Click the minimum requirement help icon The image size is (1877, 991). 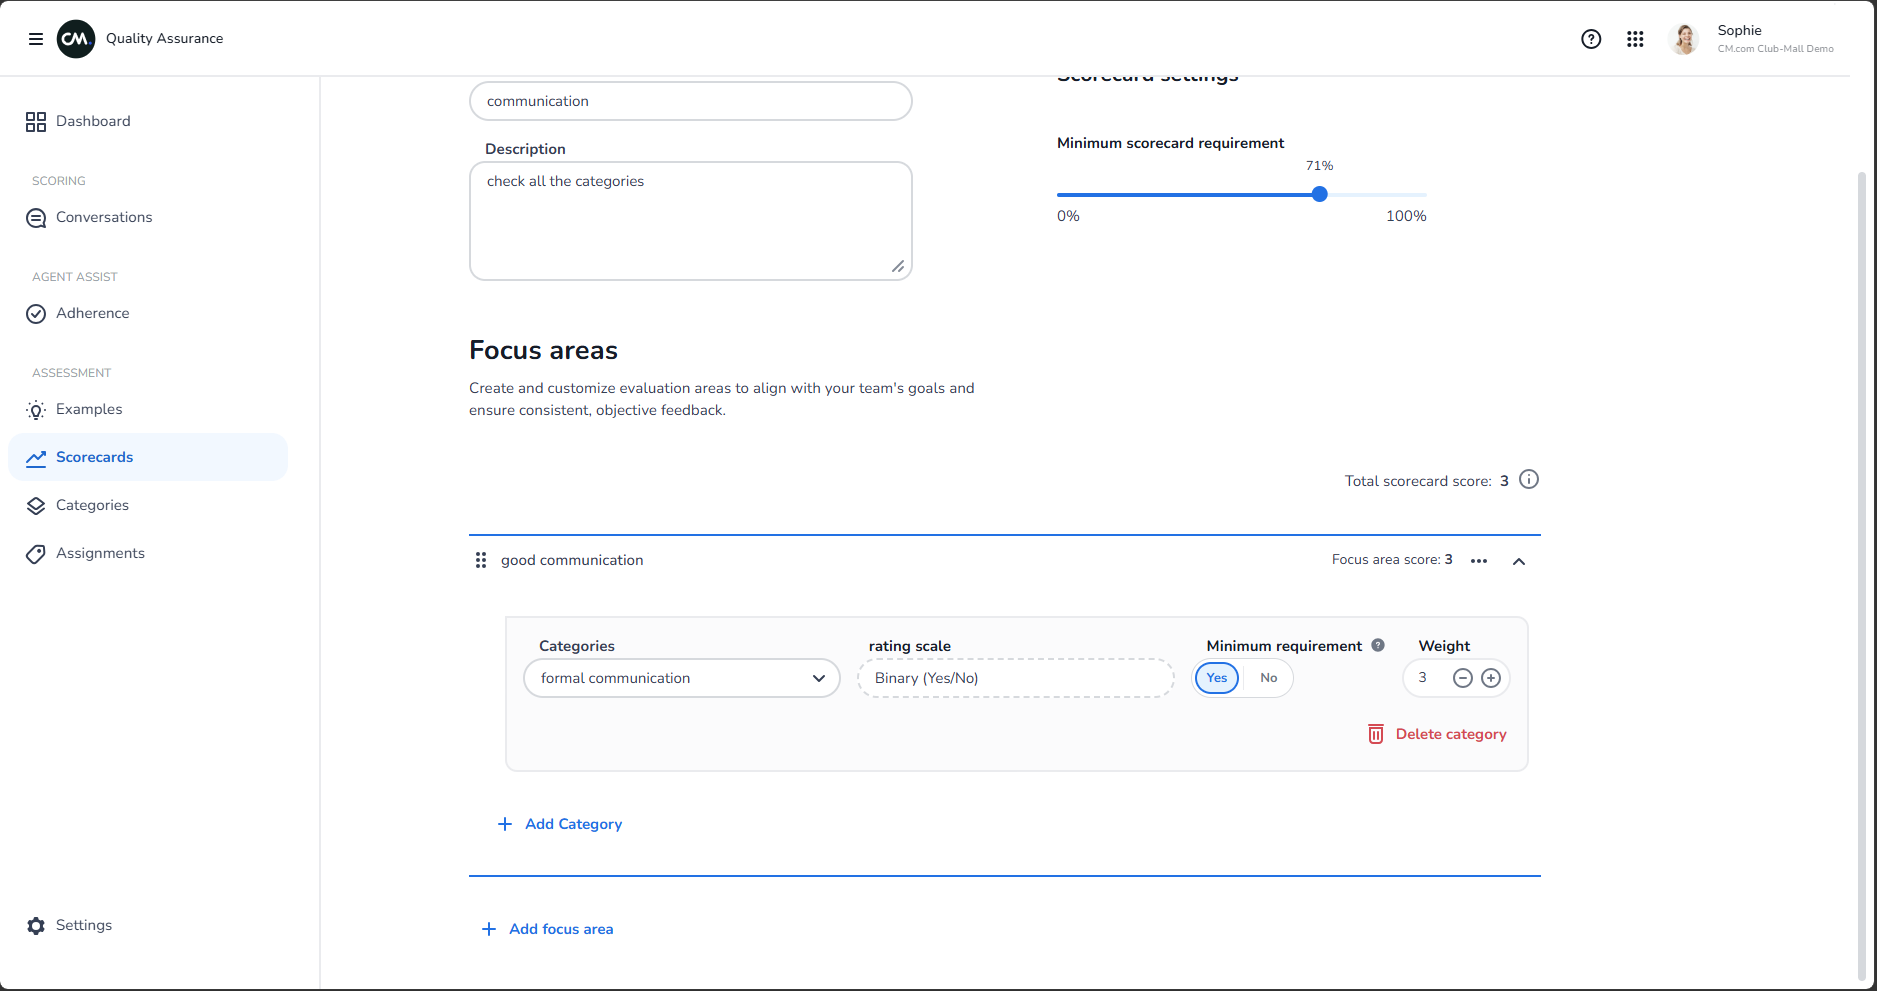tap(1378, 645)
